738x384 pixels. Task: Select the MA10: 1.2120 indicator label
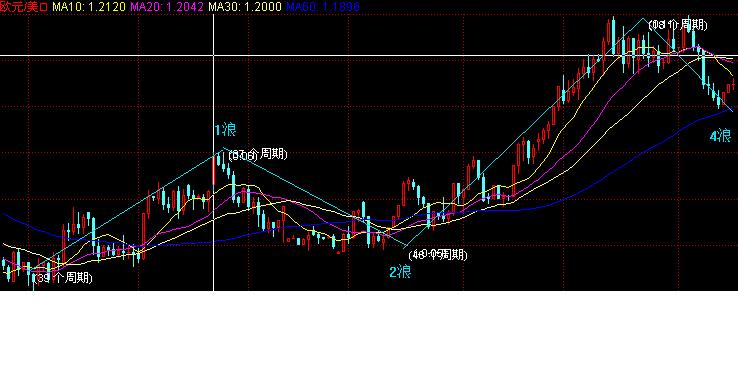89,7
